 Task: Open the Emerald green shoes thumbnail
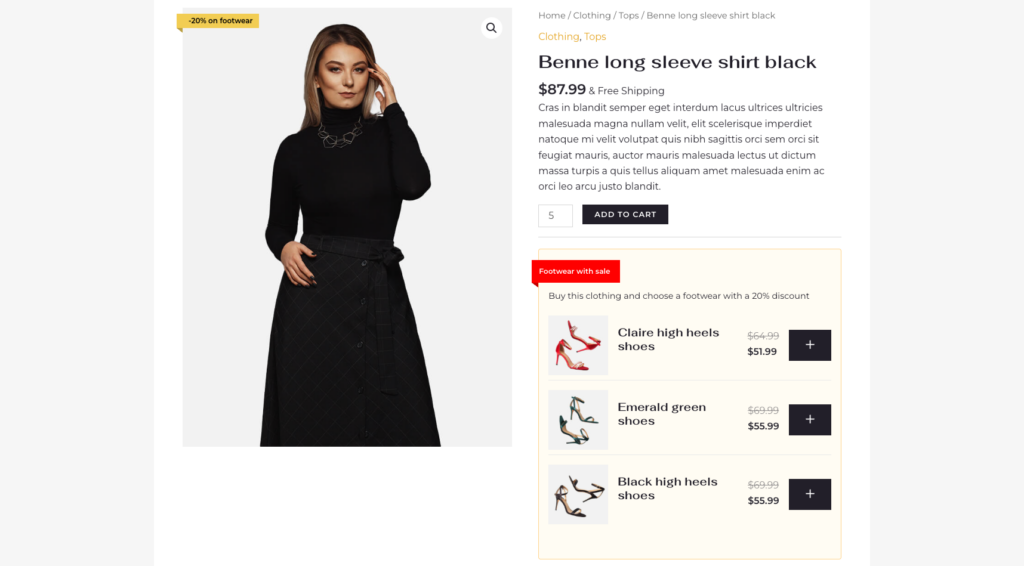(578, 420)
